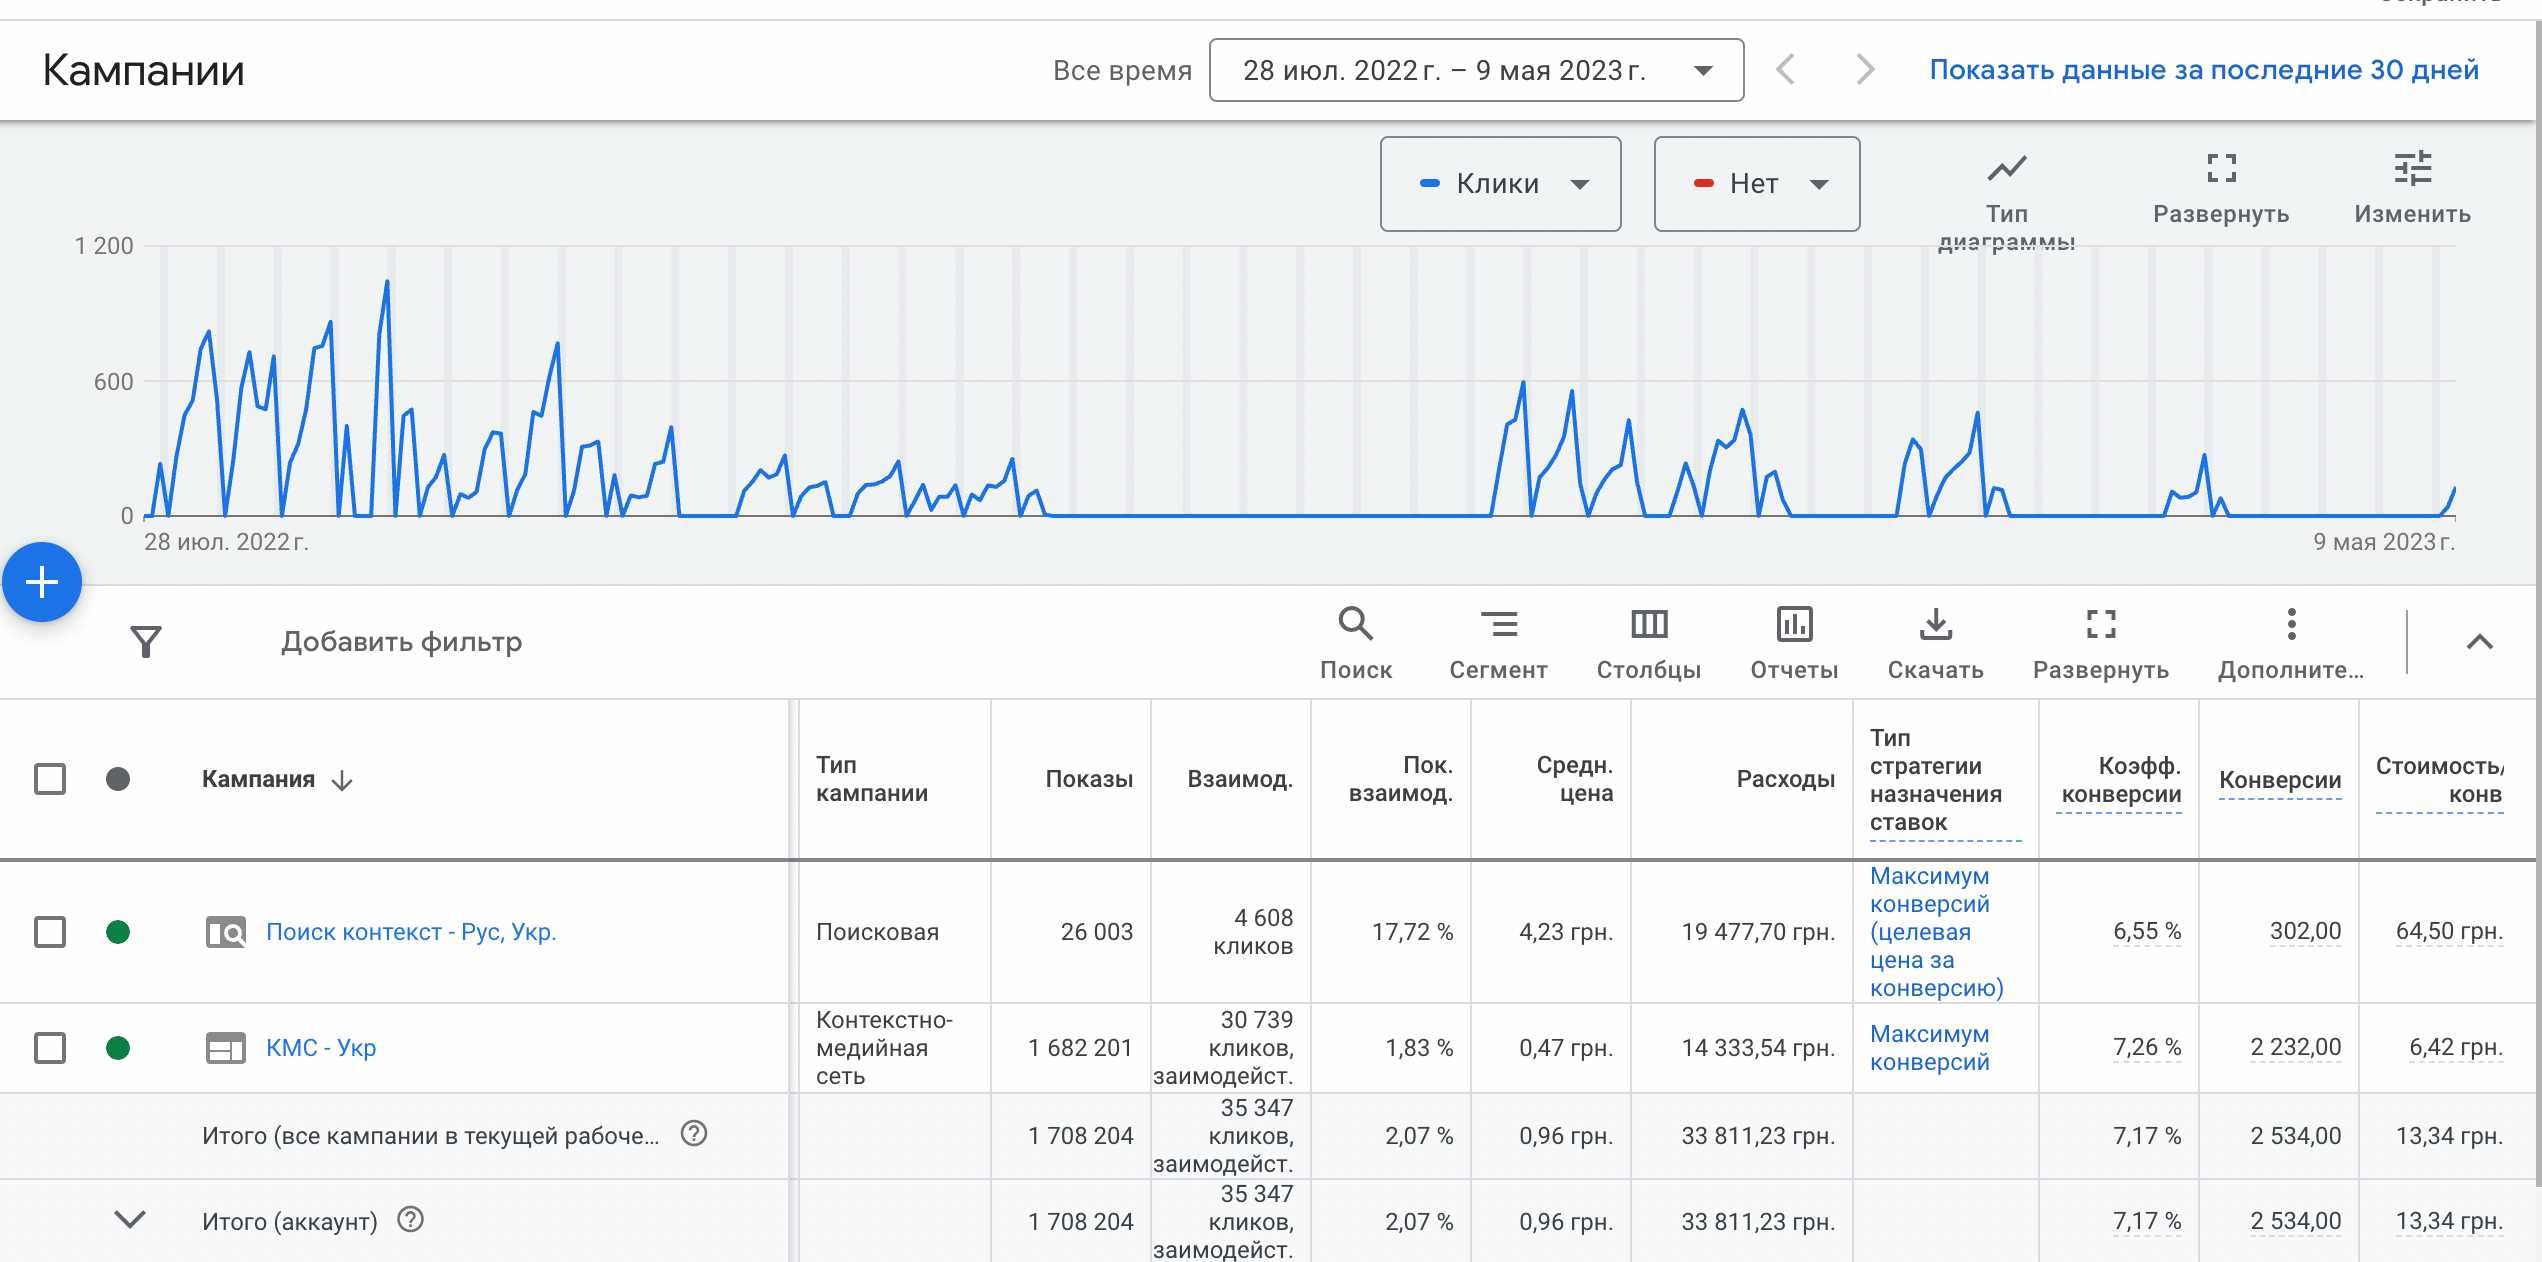This screenshot has width=2542, height=1262.
Task: Tick the select-all campaigns checkbox
Action: (50, 779)
